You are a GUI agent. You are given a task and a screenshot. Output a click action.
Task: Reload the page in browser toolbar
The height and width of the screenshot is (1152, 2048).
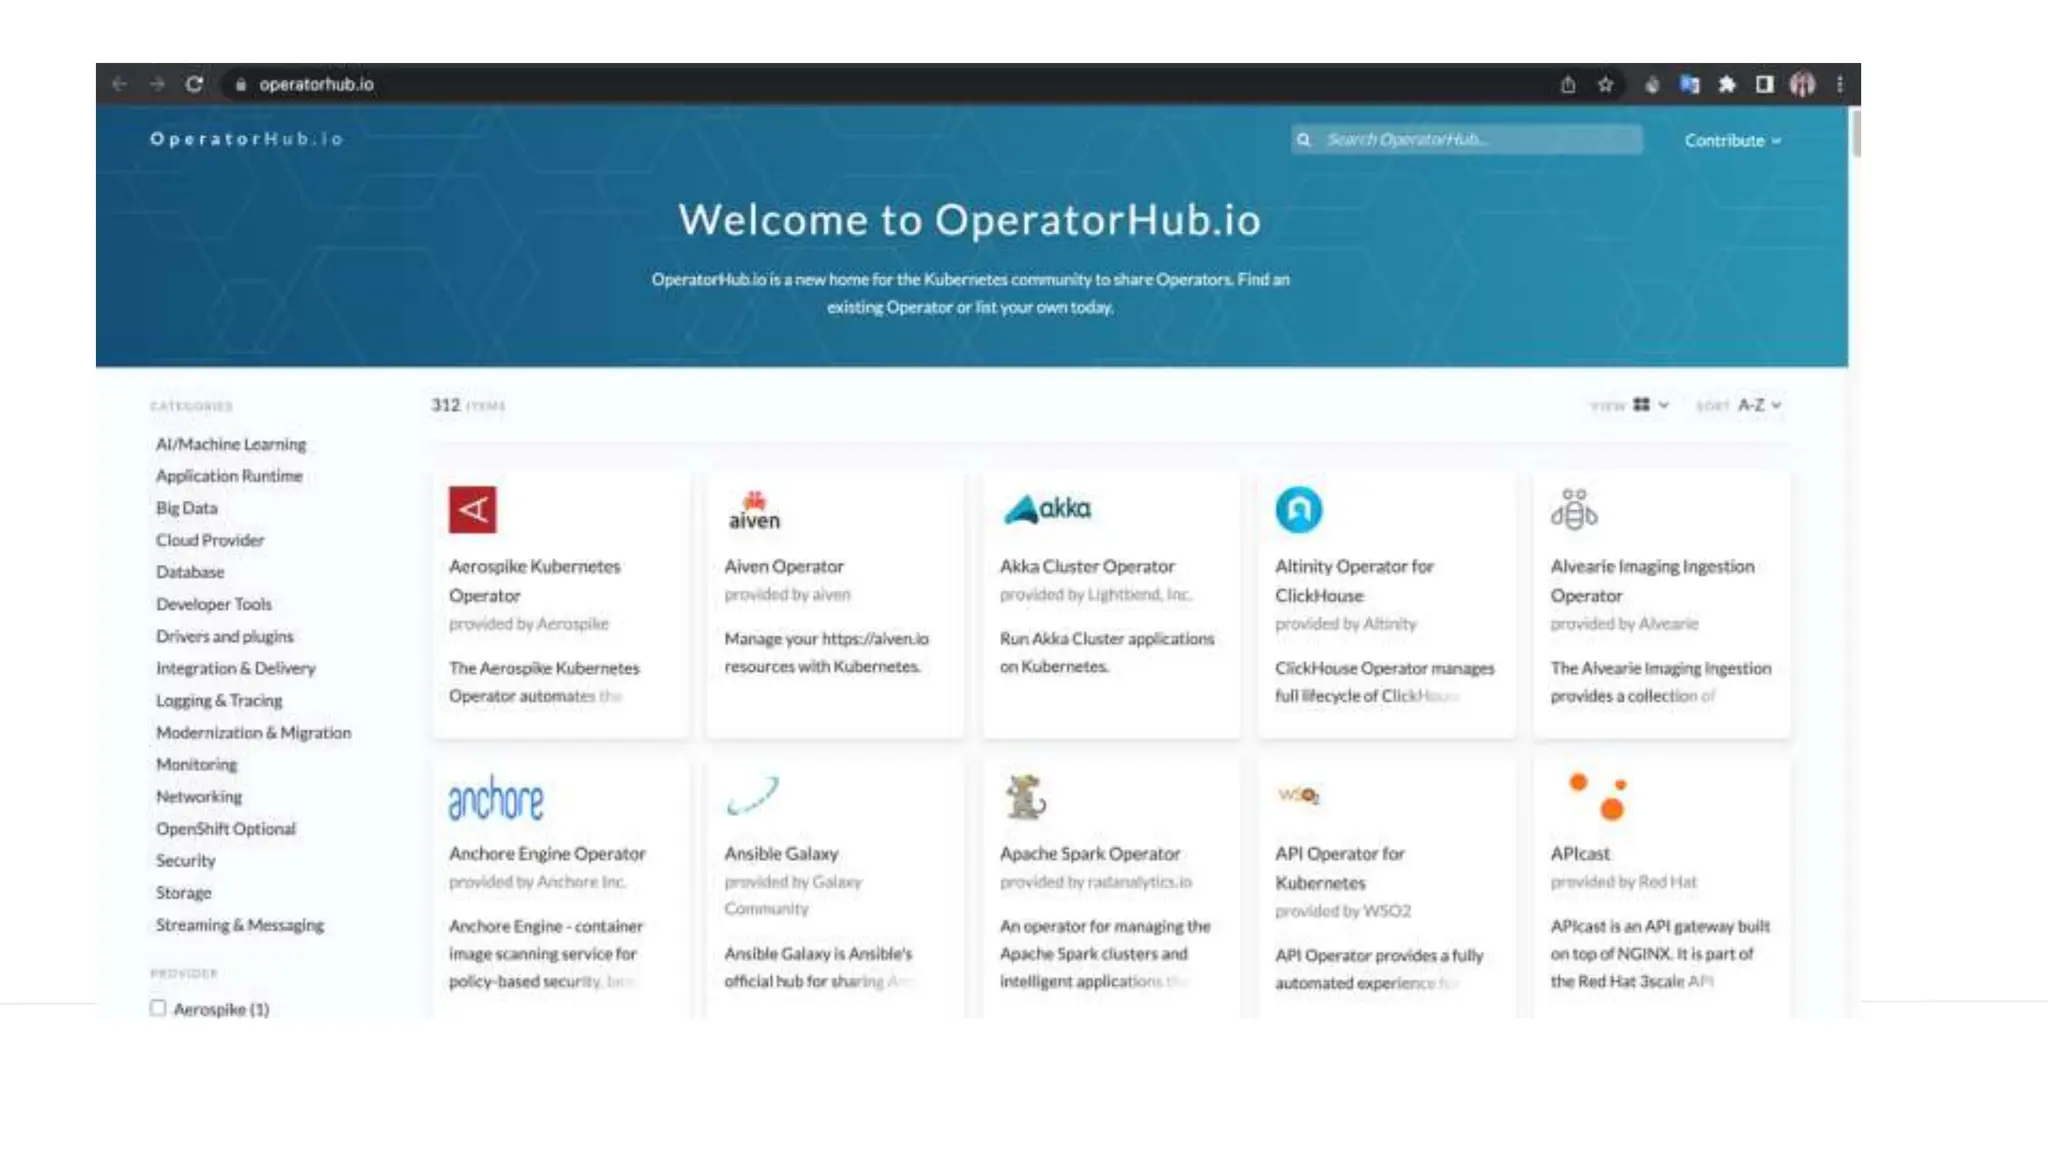tap(194, 84)
